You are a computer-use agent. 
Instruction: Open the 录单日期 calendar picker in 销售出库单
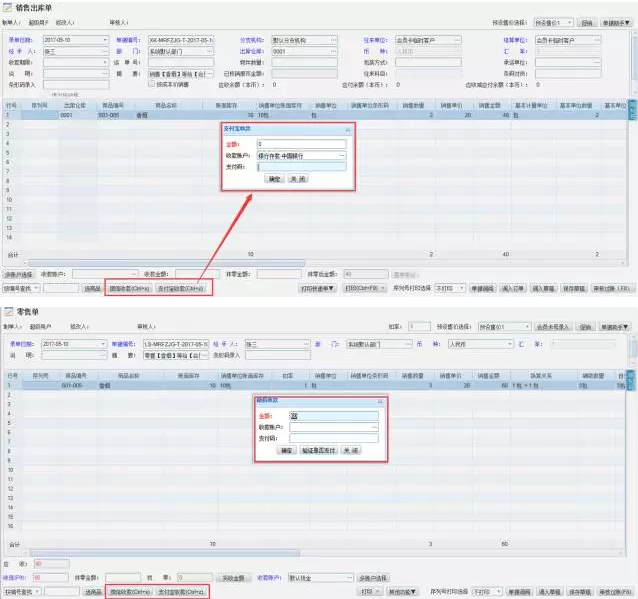pyautogui.click(x=105, y=40)
